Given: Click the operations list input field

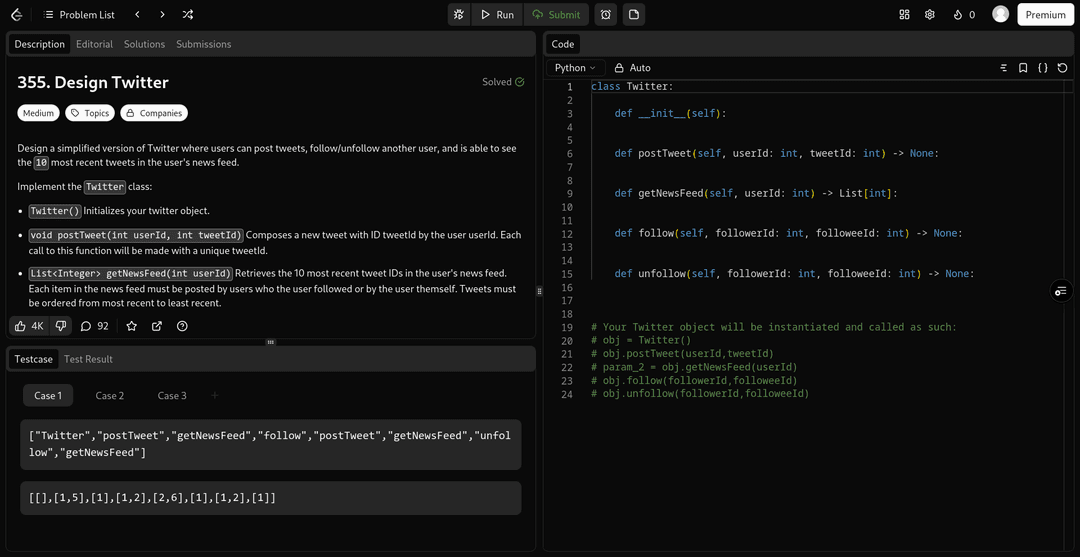Looking at the screenshot, I should pos(271,445).
